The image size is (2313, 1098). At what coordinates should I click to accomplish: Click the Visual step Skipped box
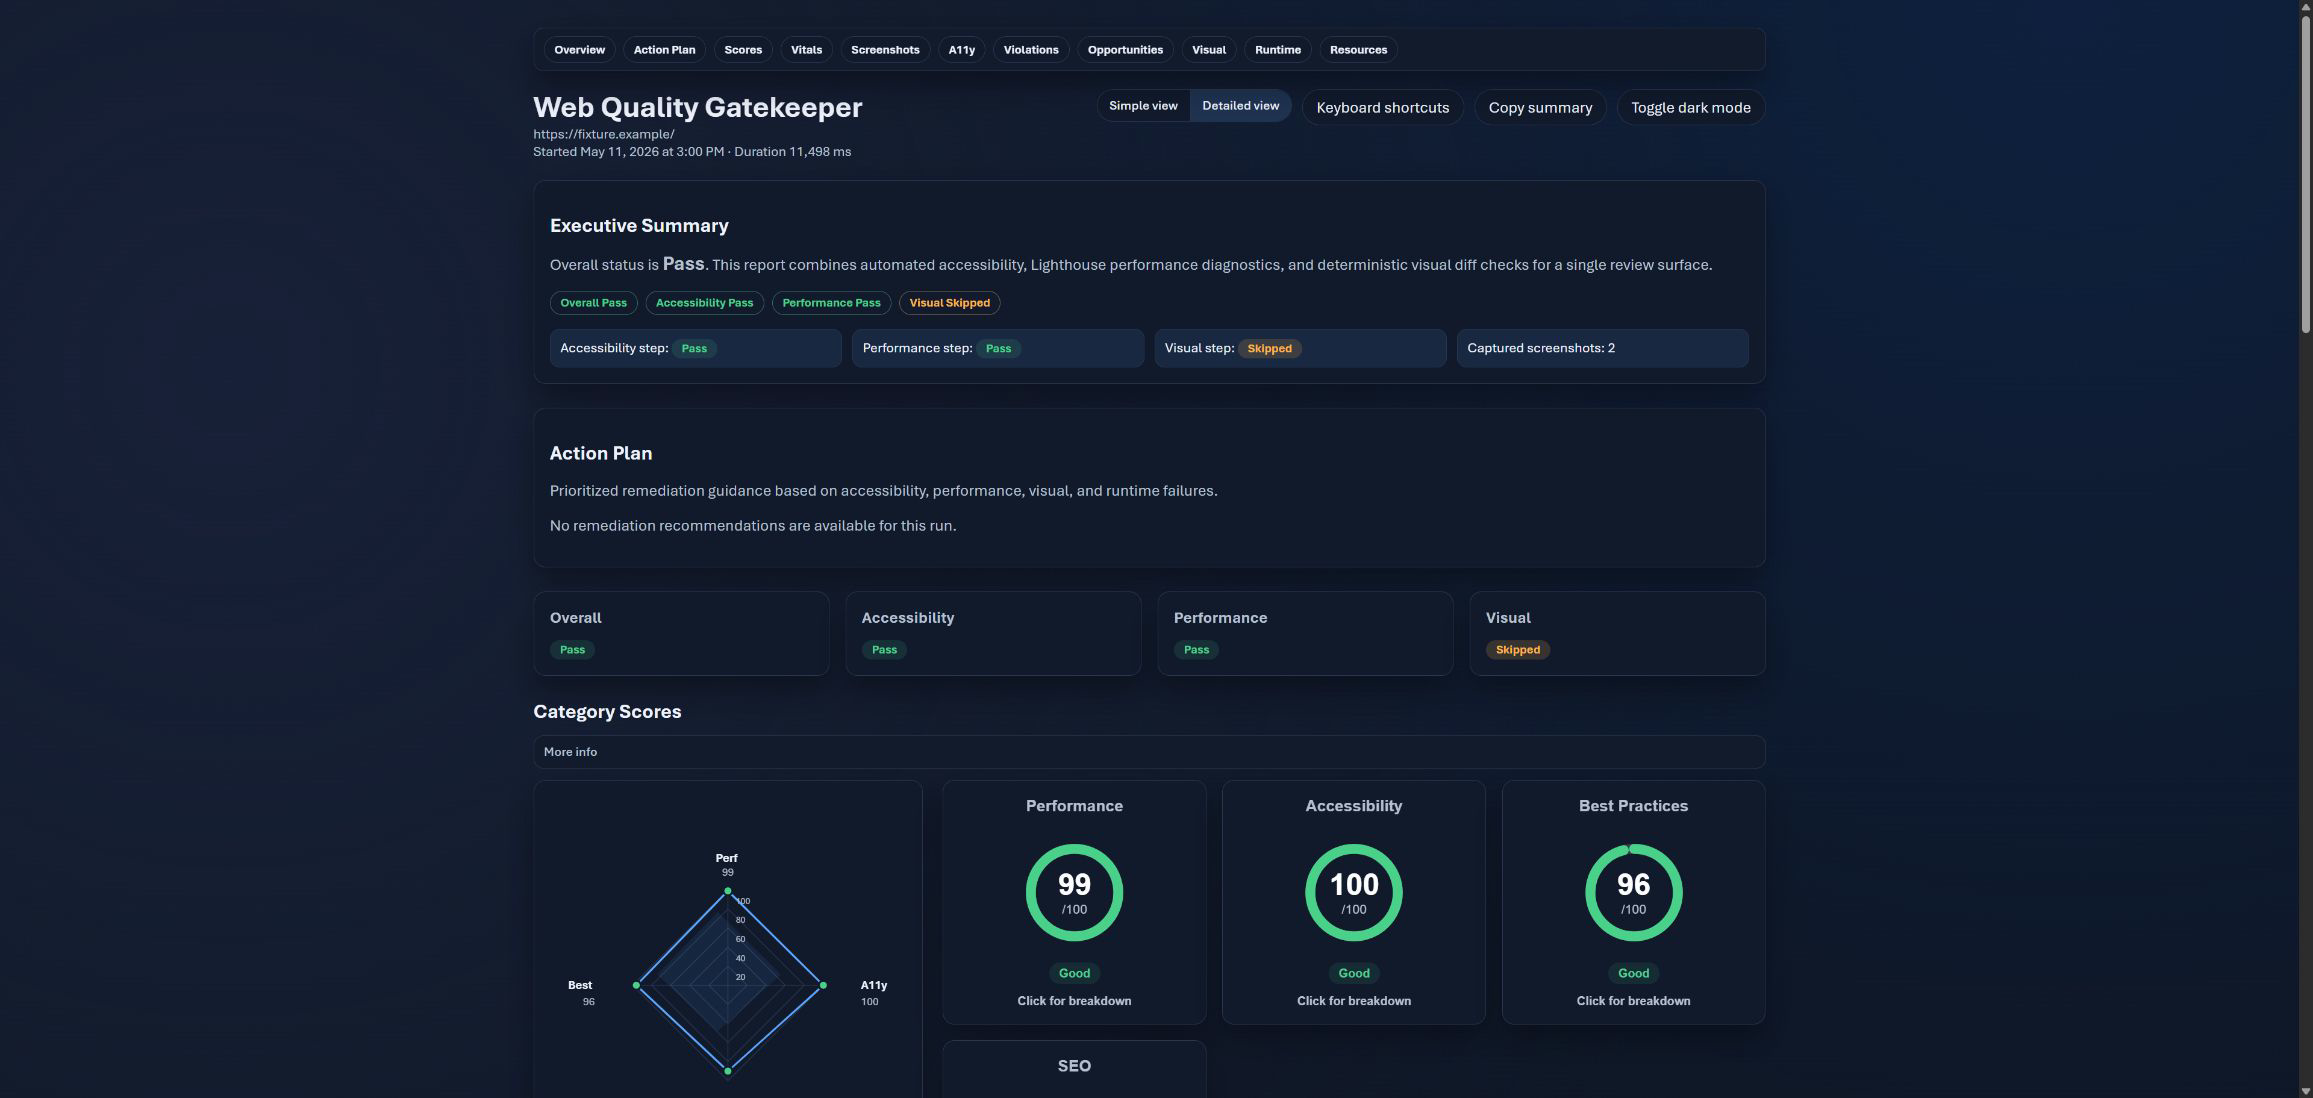coord(1300,348)
